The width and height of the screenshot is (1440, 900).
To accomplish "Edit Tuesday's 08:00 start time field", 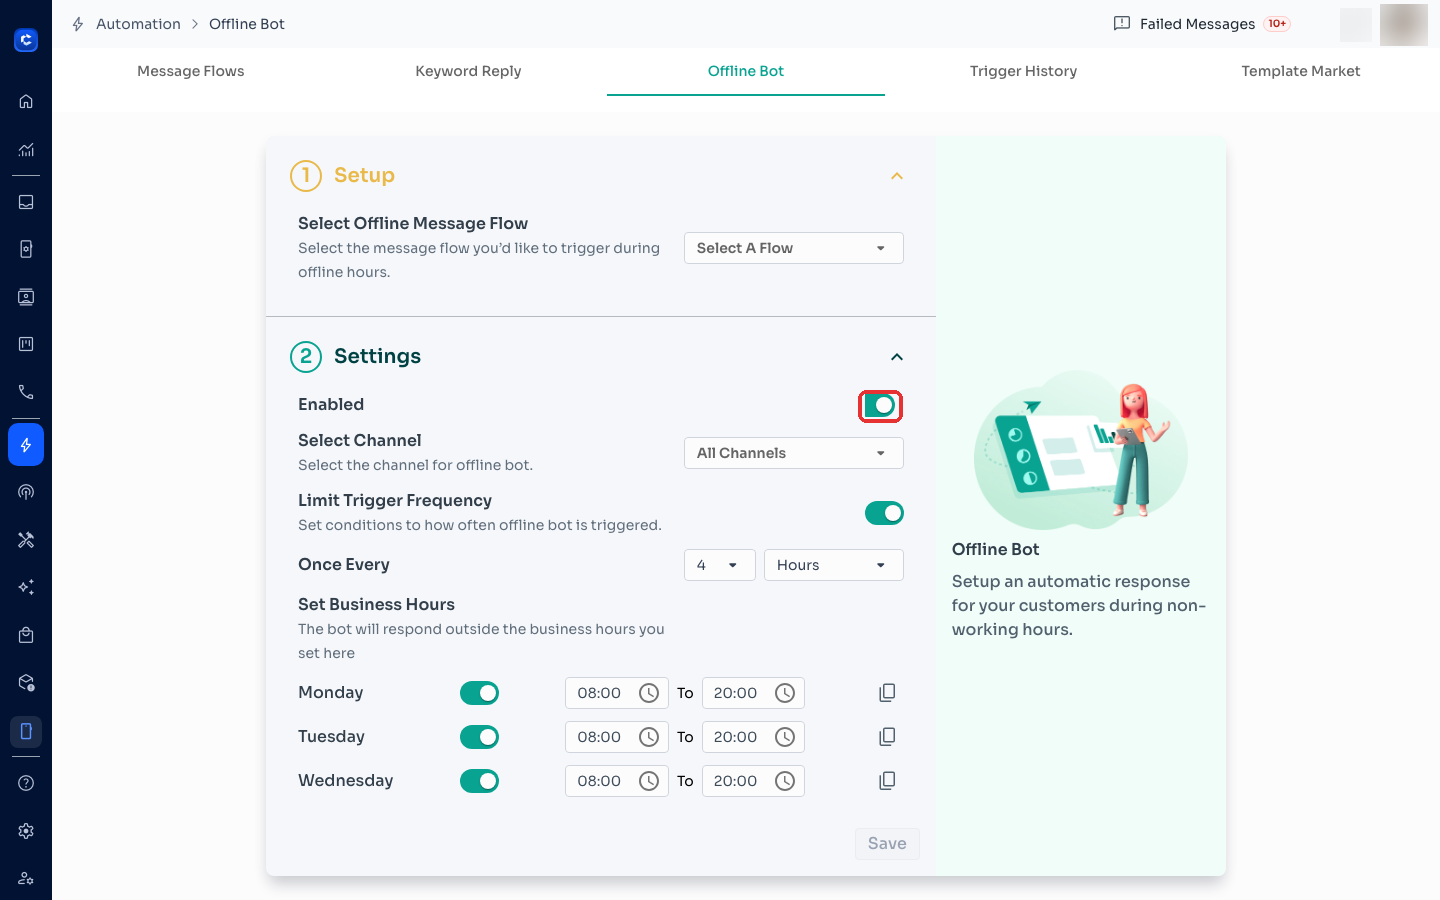I will click(x=617, y=737).
